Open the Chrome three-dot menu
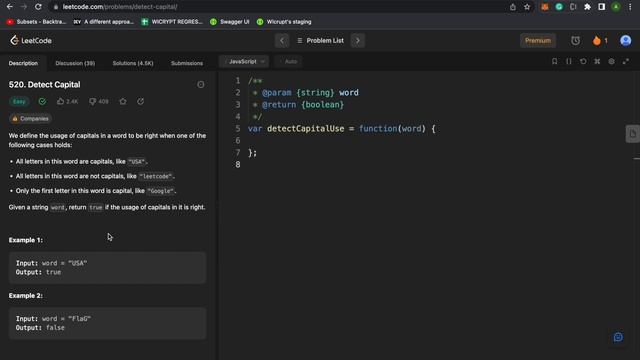 pos(630,7)
